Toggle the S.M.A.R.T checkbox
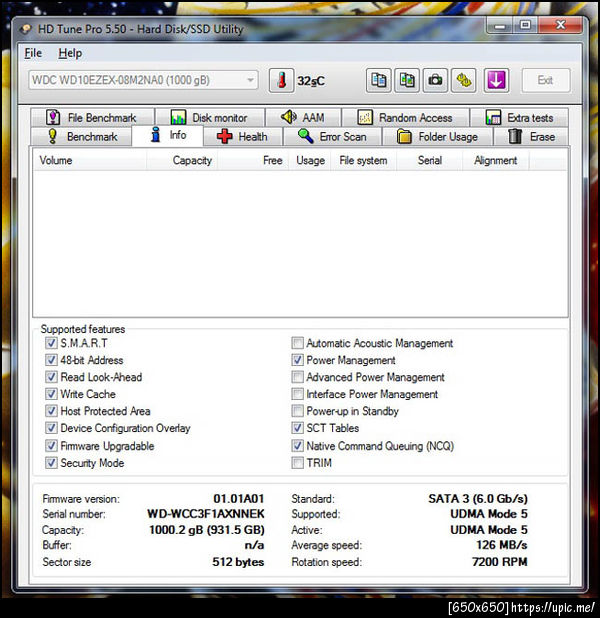600x618 pixels. pyautogui.click(x=51, y=343)
